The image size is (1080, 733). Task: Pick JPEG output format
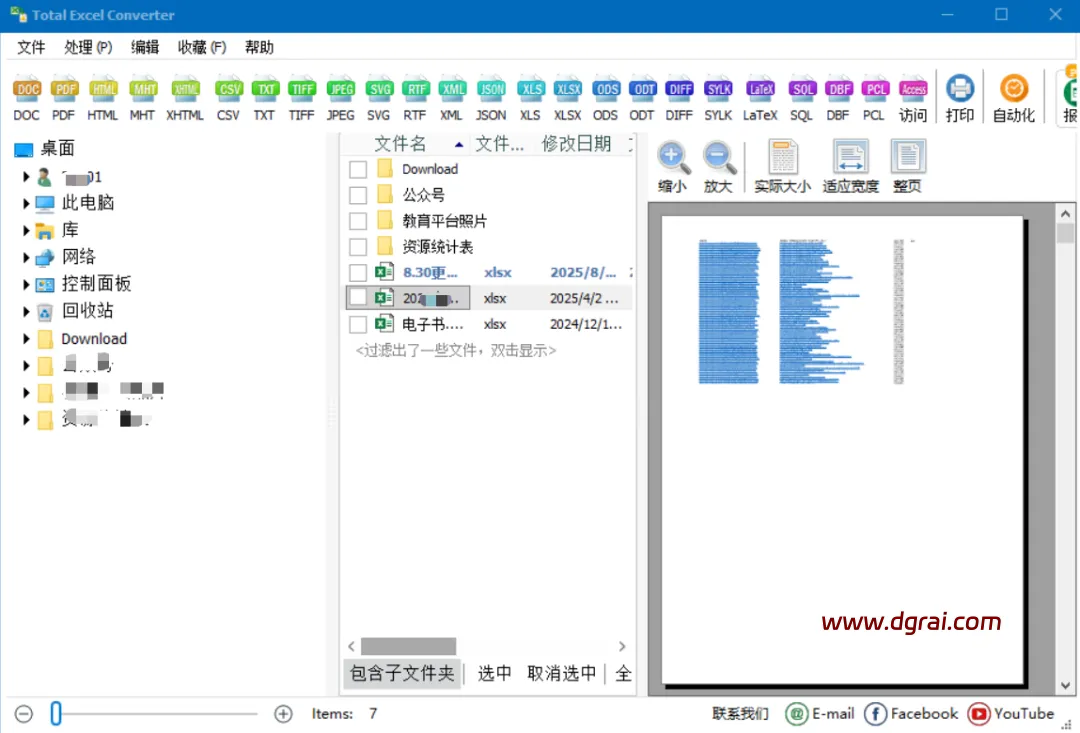(341, 98)
